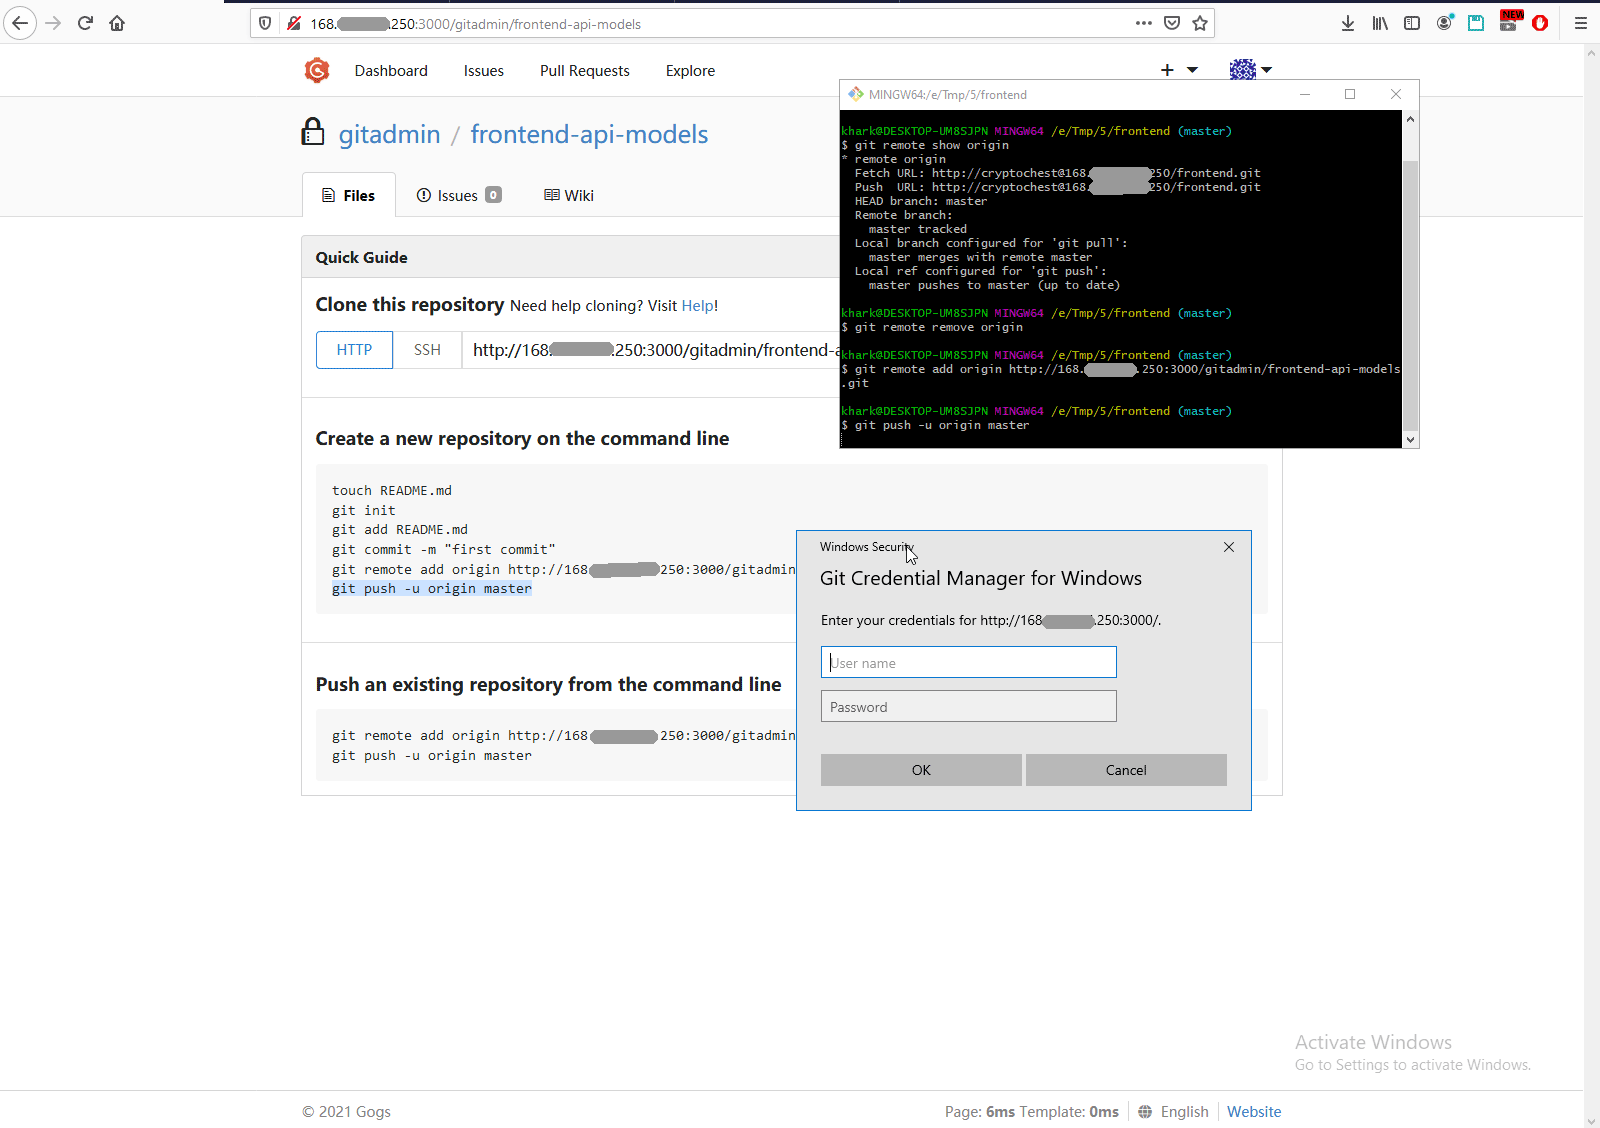Click the "Page: 6ms Template: 0ms" footer text

(1032, 1112)
